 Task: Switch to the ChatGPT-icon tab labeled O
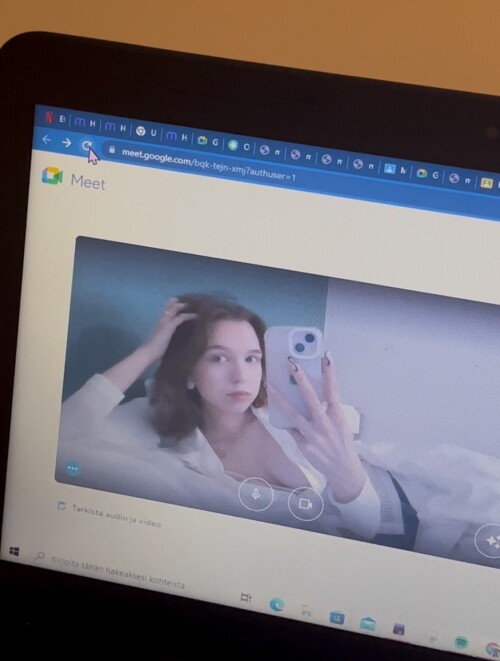[x=239, y=146]
